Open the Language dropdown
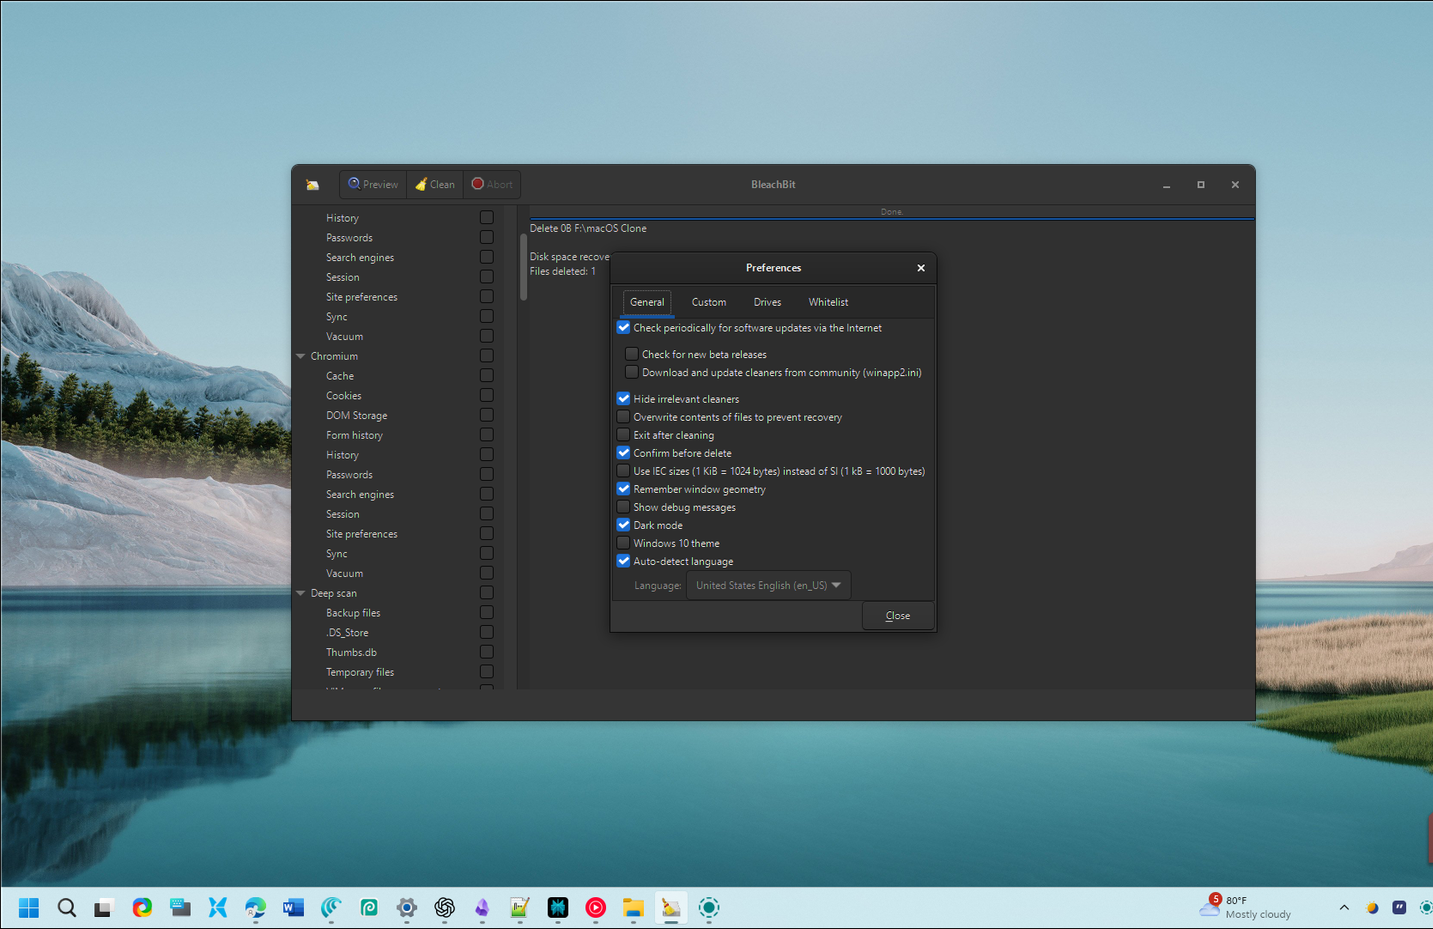 coord(768,585)
